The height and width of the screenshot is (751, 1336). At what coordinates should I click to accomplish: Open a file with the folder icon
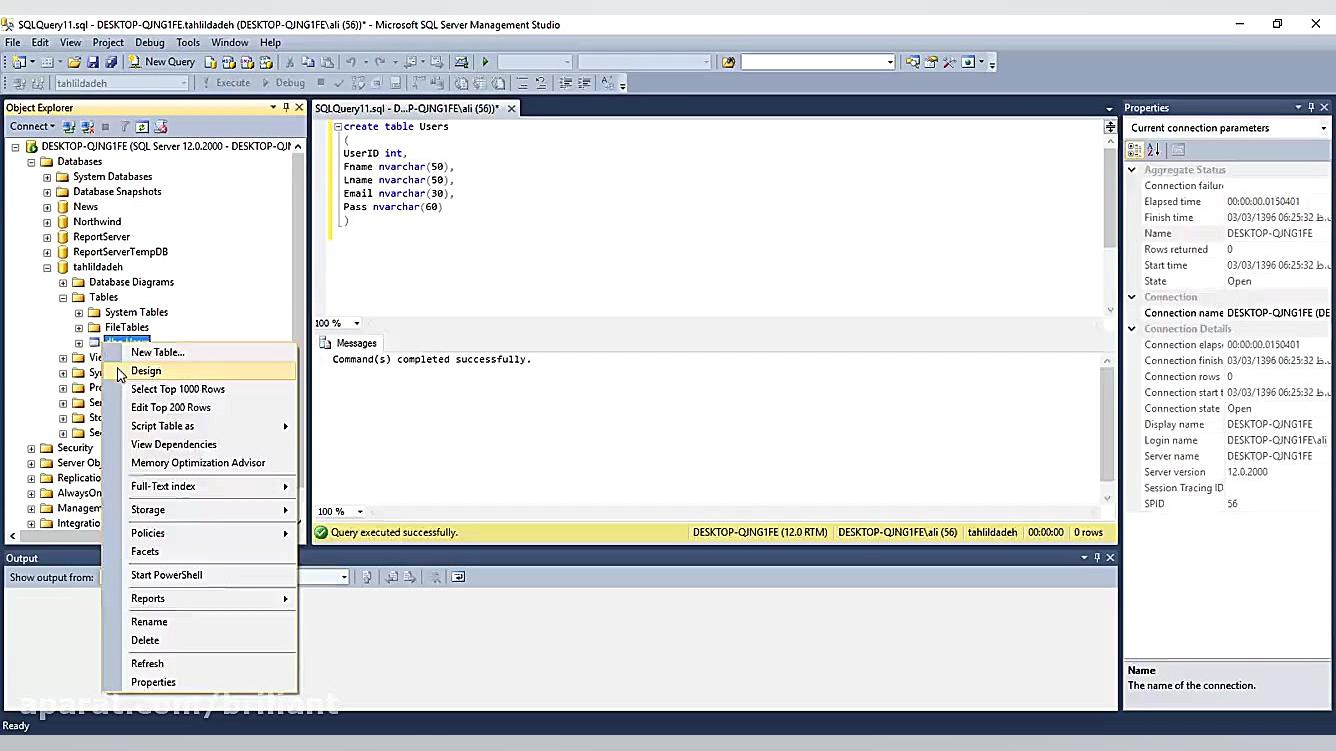(x=74, y=62)
